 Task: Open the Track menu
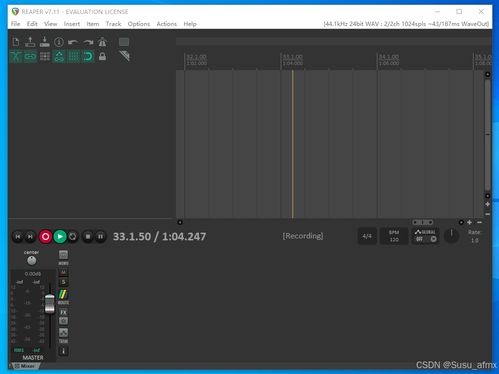[x=113, y=24]
